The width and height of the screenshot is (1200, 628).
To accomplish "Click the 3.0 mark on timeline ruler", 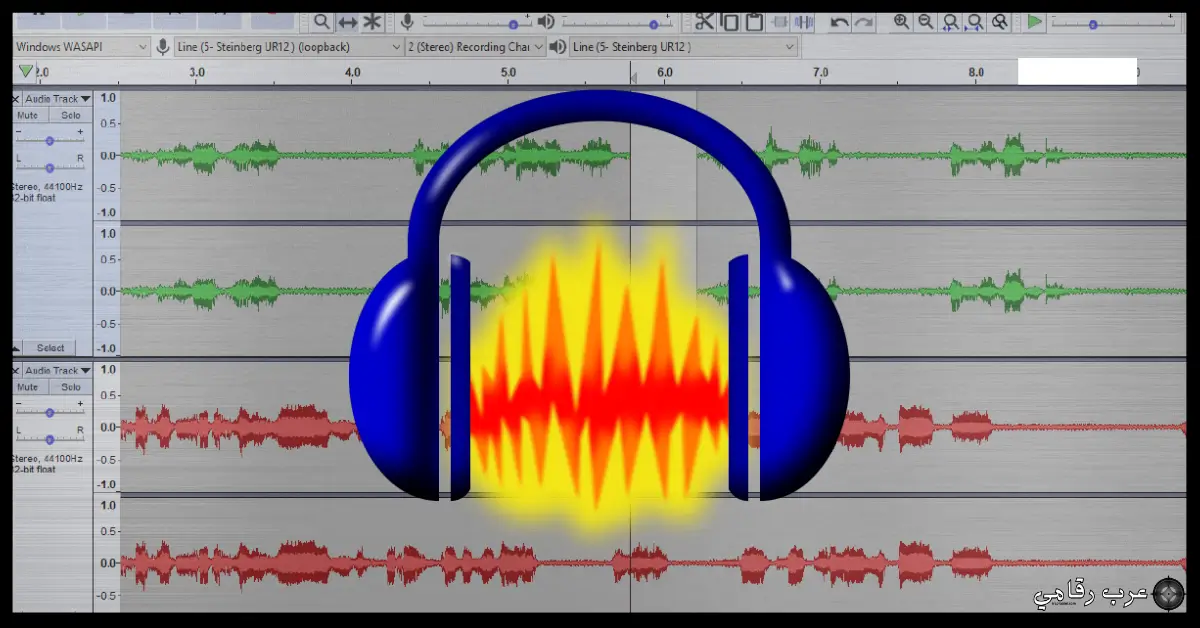I will (x=197, y=72).
